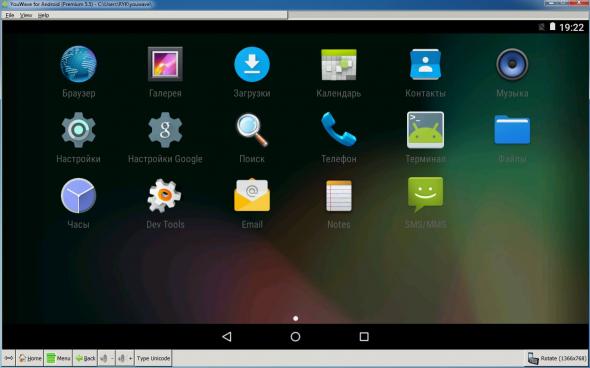
Task: Tap the no-SIM signal icon
Action: [x=541, y=27]
